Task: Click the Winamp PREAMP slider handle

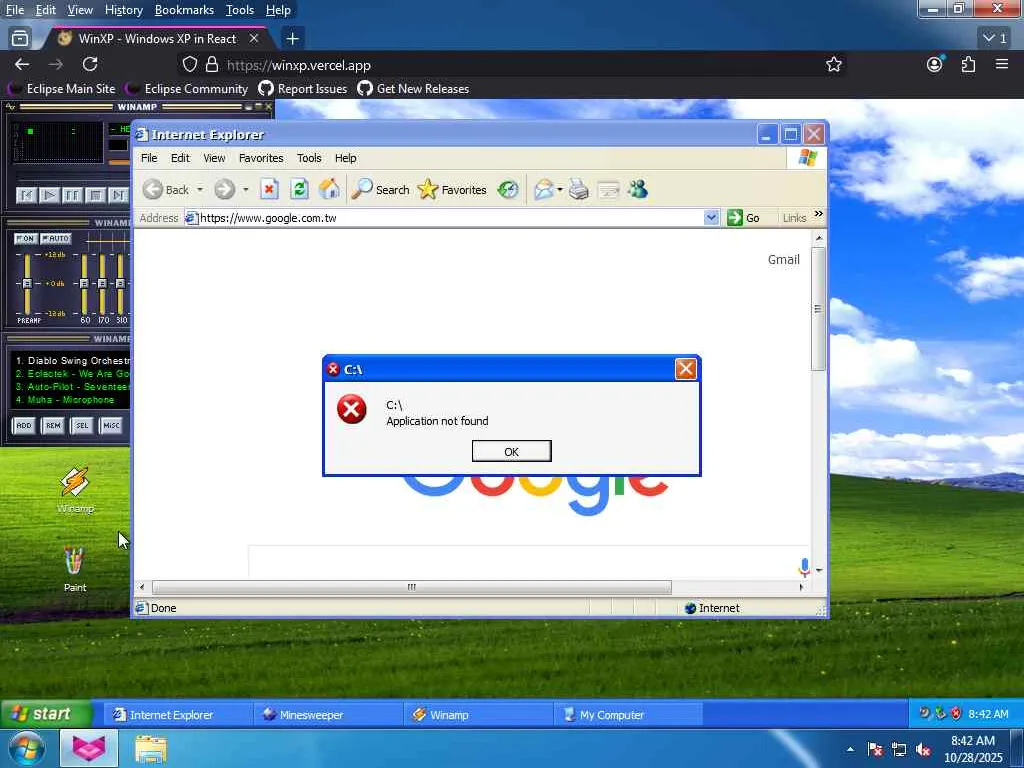Action: coord(27,283)
